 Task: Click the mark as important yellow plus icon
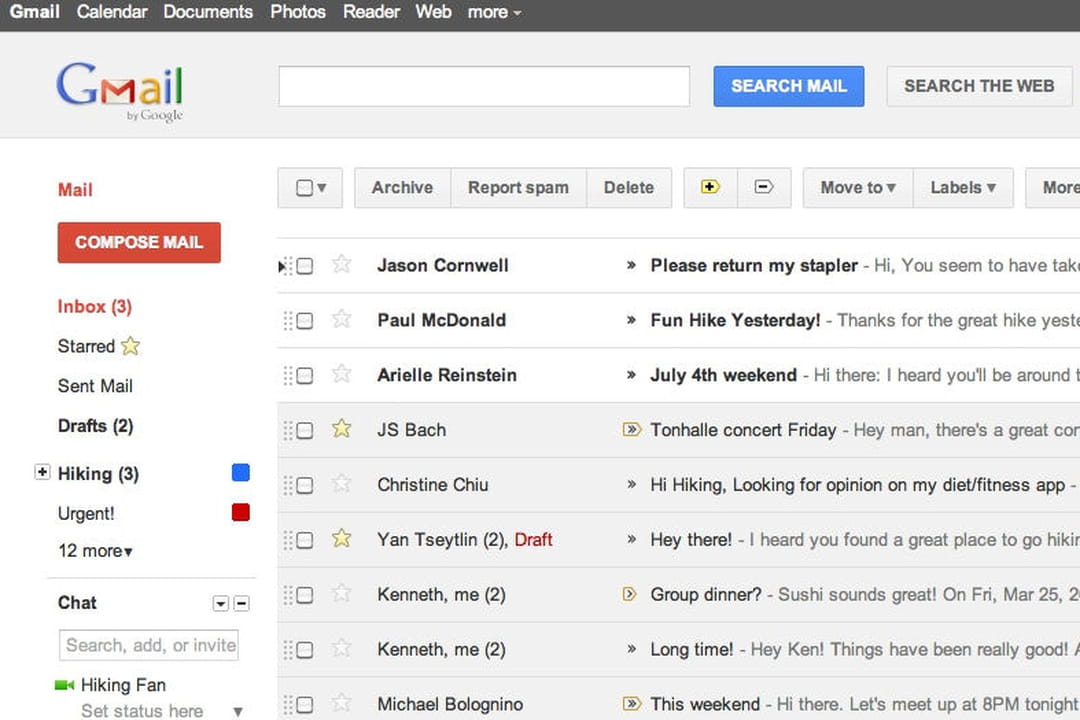tap(711, 187)
